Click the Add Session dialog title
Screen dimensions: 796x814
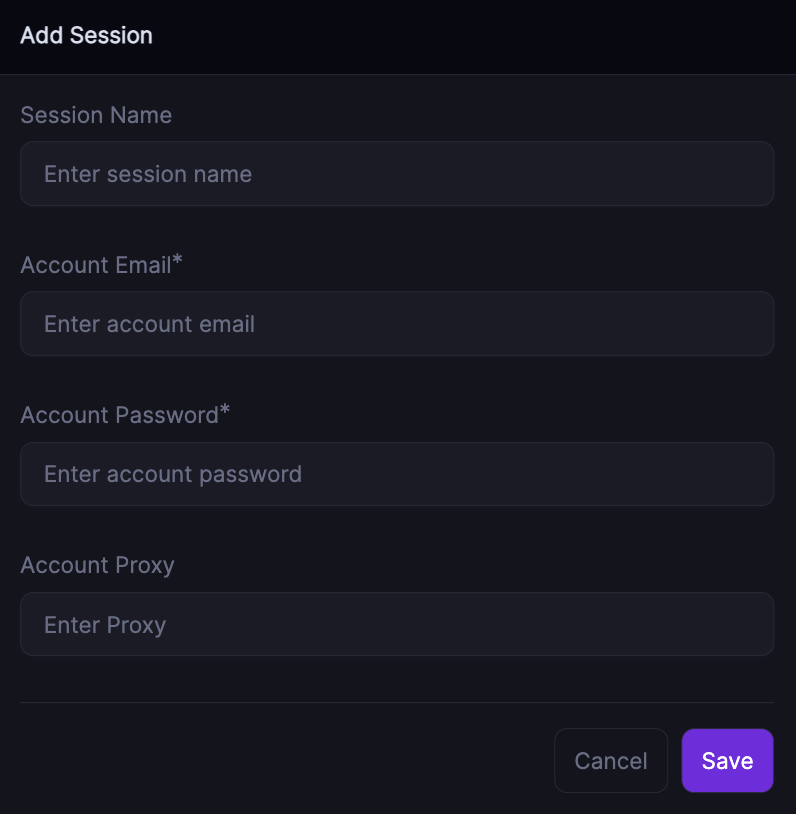click(x=86, y=36)
